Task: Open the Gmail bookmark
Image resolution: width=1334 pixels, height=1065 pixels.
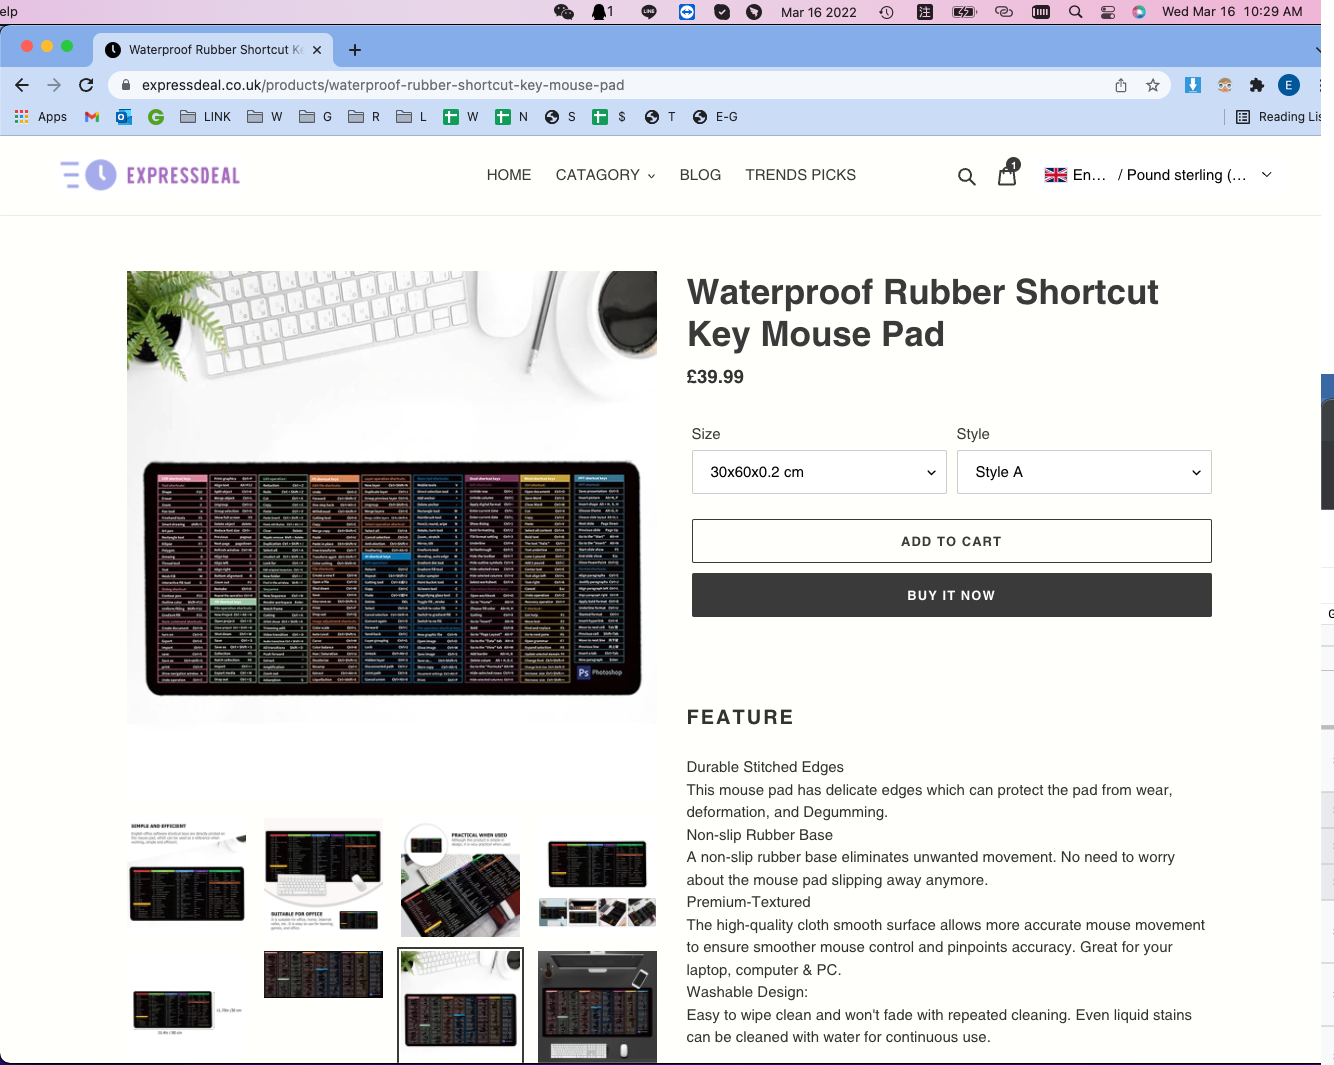Action: [x=92, y=117]
